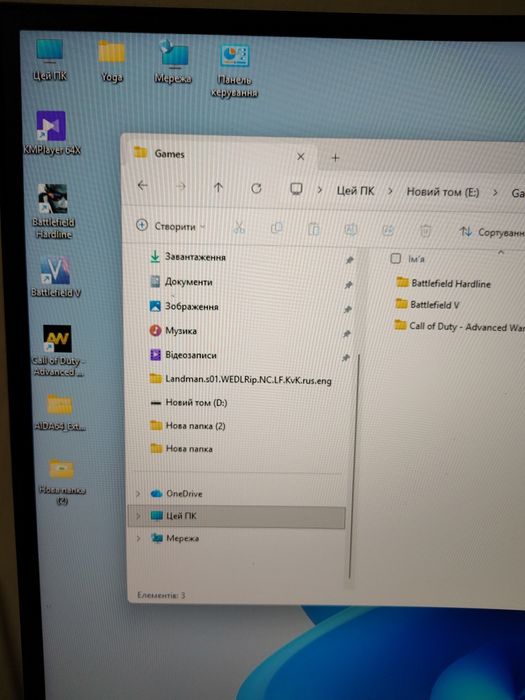Unpin Завантаження using its pin icon

(x=350, y=260)
